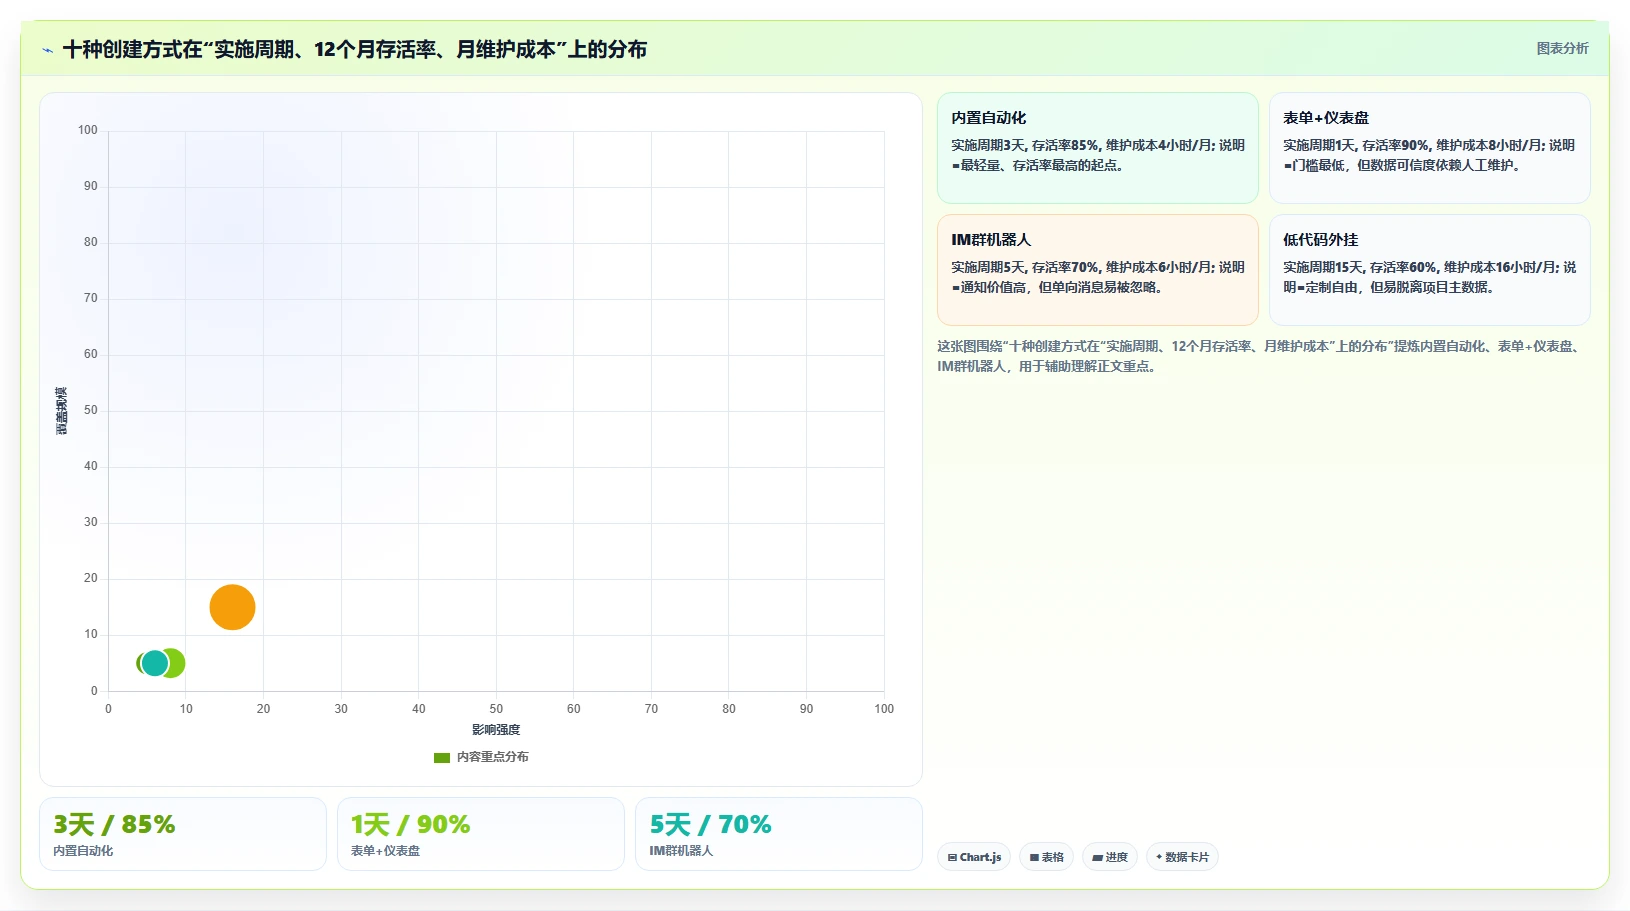Click the orange bubble in the chart

[x=232, y=607]
